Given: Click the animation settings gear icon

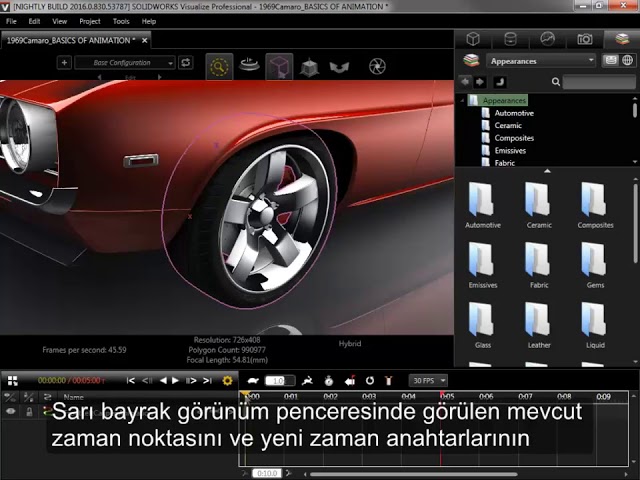Looking at the screenshot, I should pyautogui.click(x=227, y=380).
